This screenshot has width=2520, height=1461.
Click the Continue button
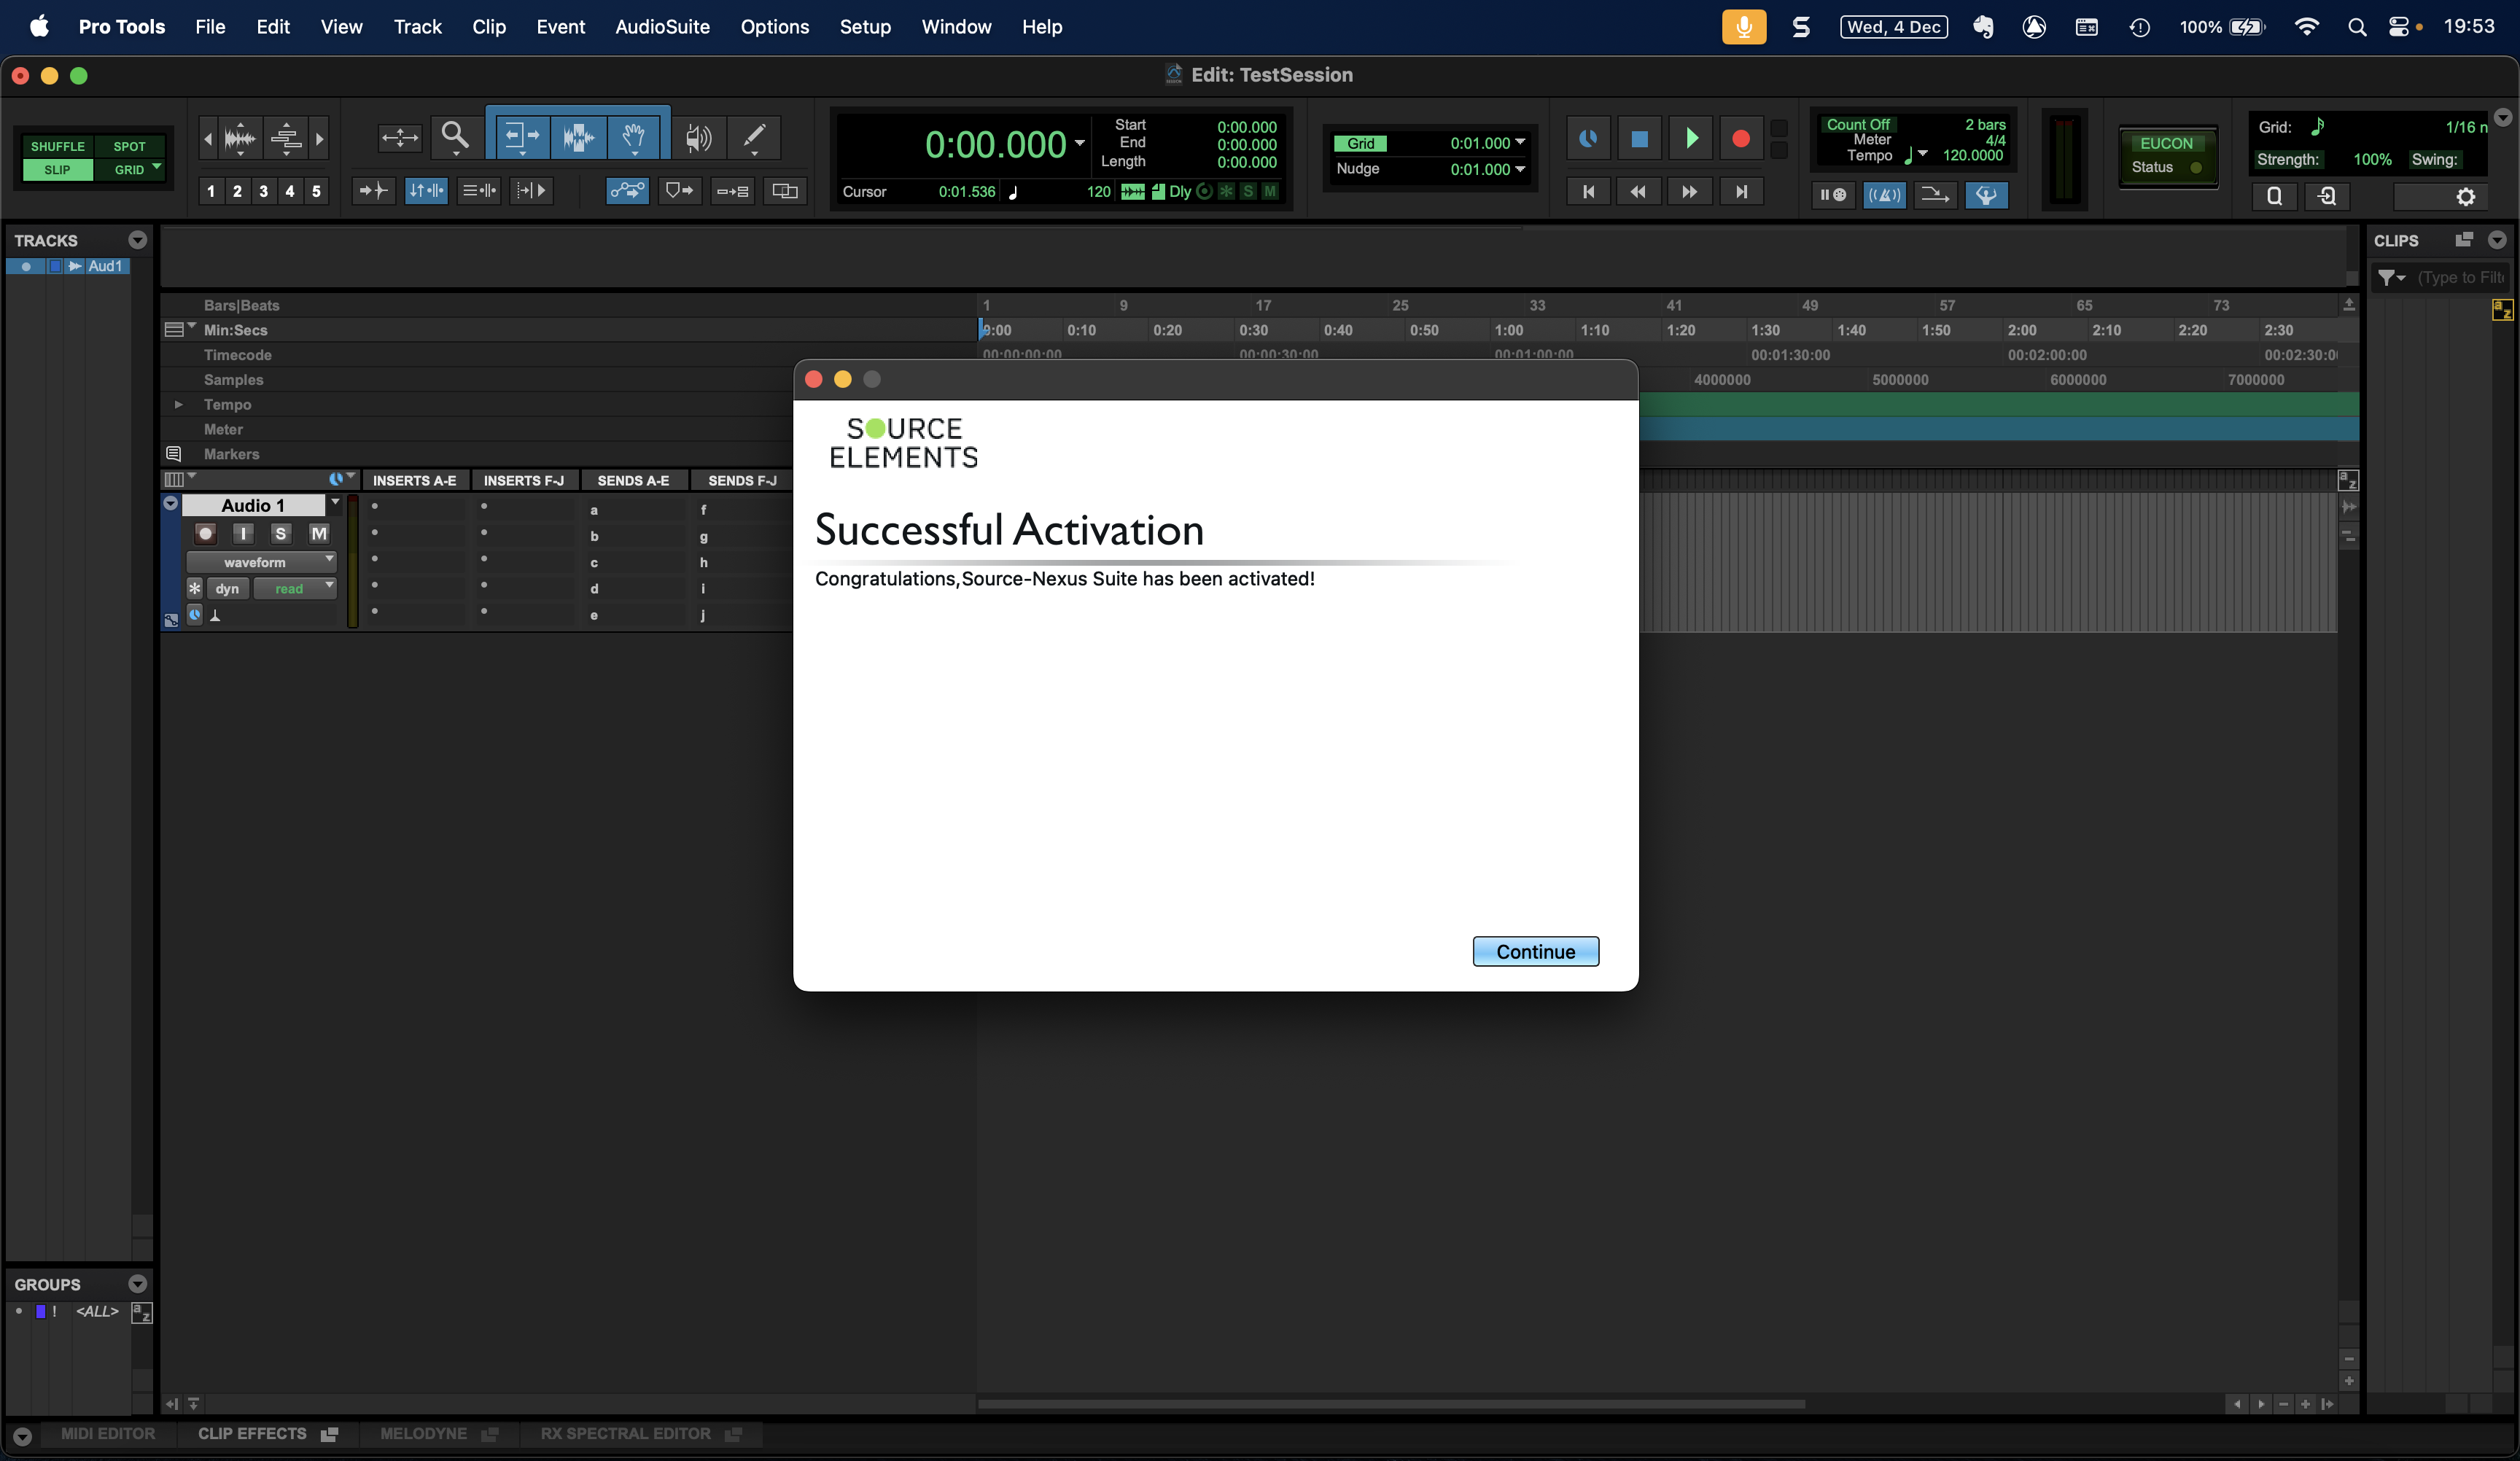[1535, 951]
